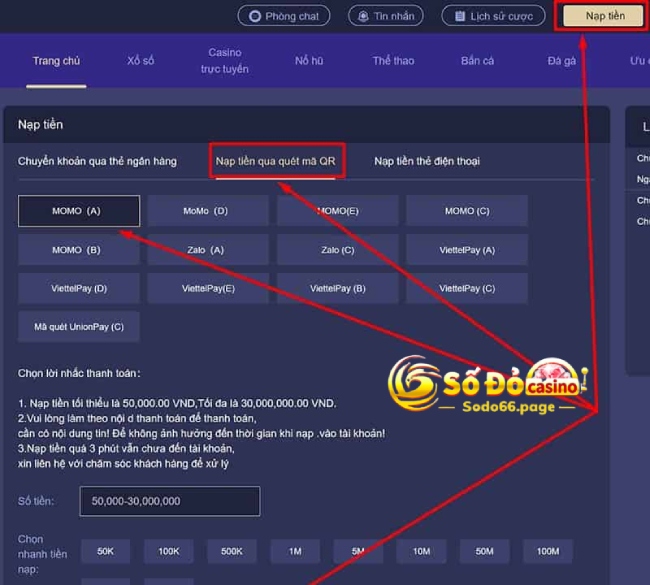Image resolution: width=650 pixels, height=585 pixels.
Task: Switch to Nạp tiền qua quét mã QR tab
Action: click(275, 161)
